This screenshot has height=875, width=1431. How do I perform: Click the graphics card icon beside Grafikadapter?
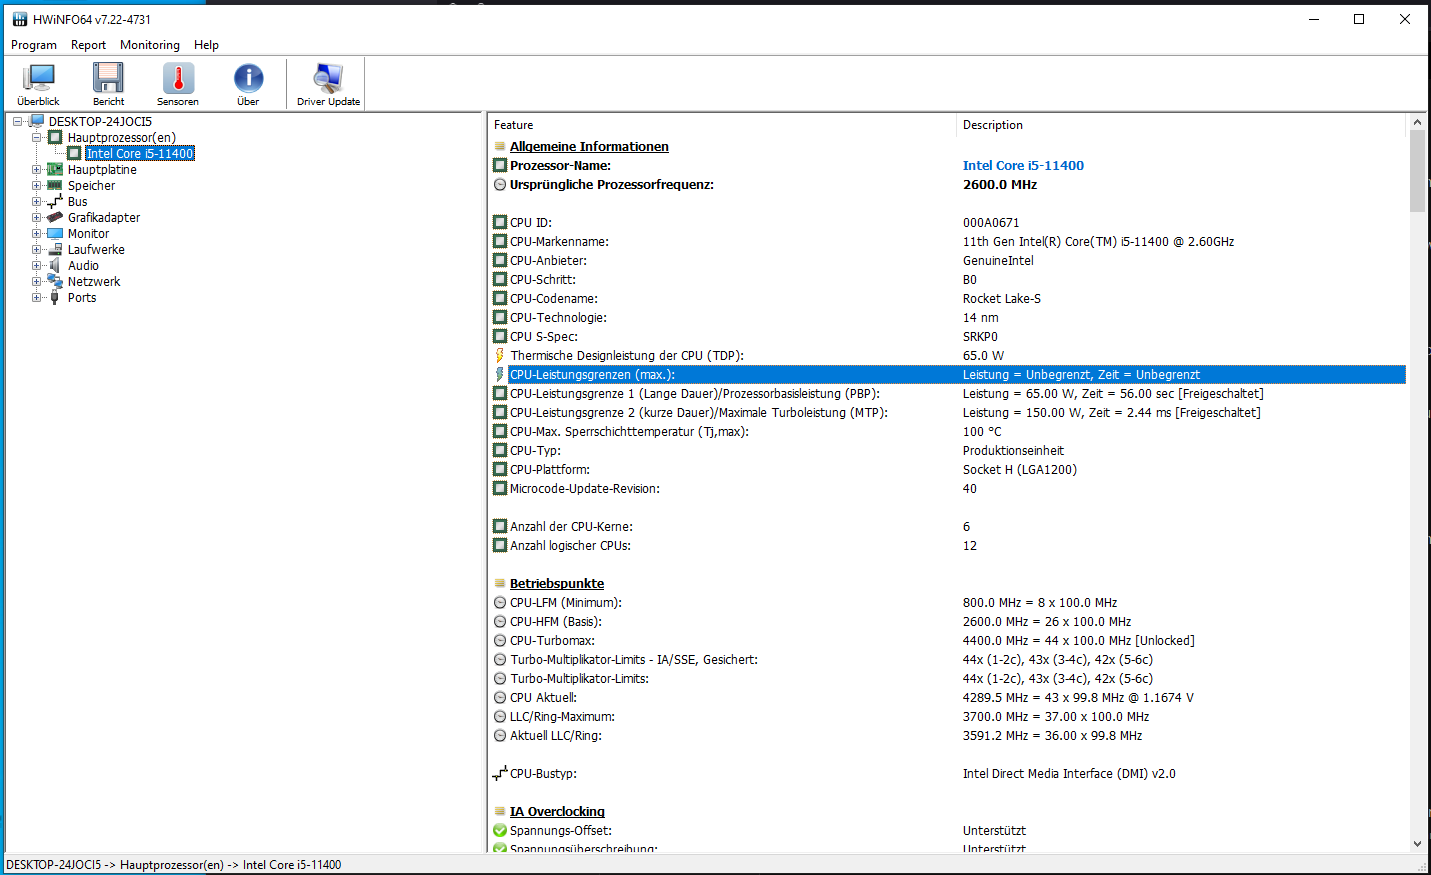click(x=55, y=217)
